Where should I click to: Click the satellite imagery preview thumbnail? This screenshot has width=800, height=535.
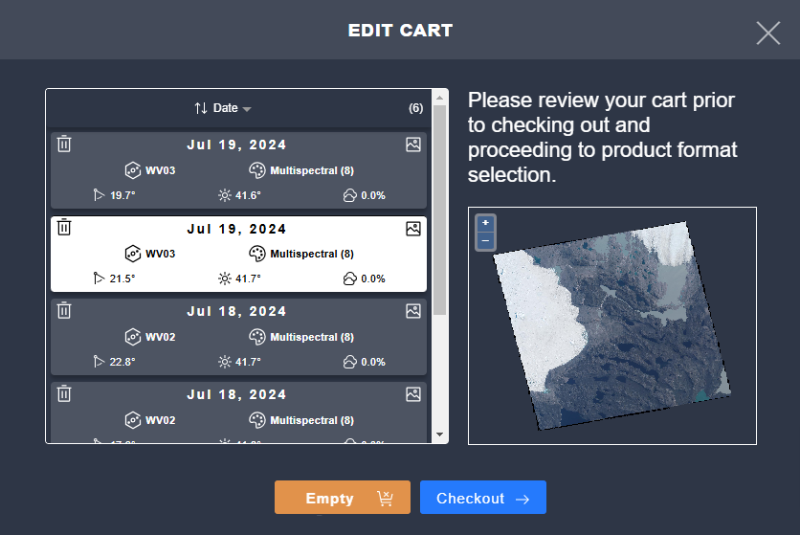point(612,325)
